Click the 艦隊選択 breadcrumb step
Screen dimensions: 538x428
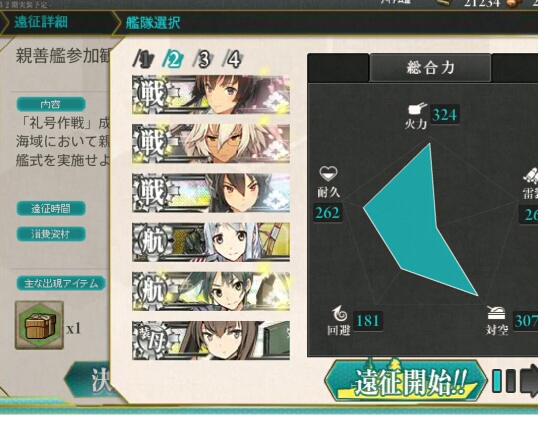[153, 23]
